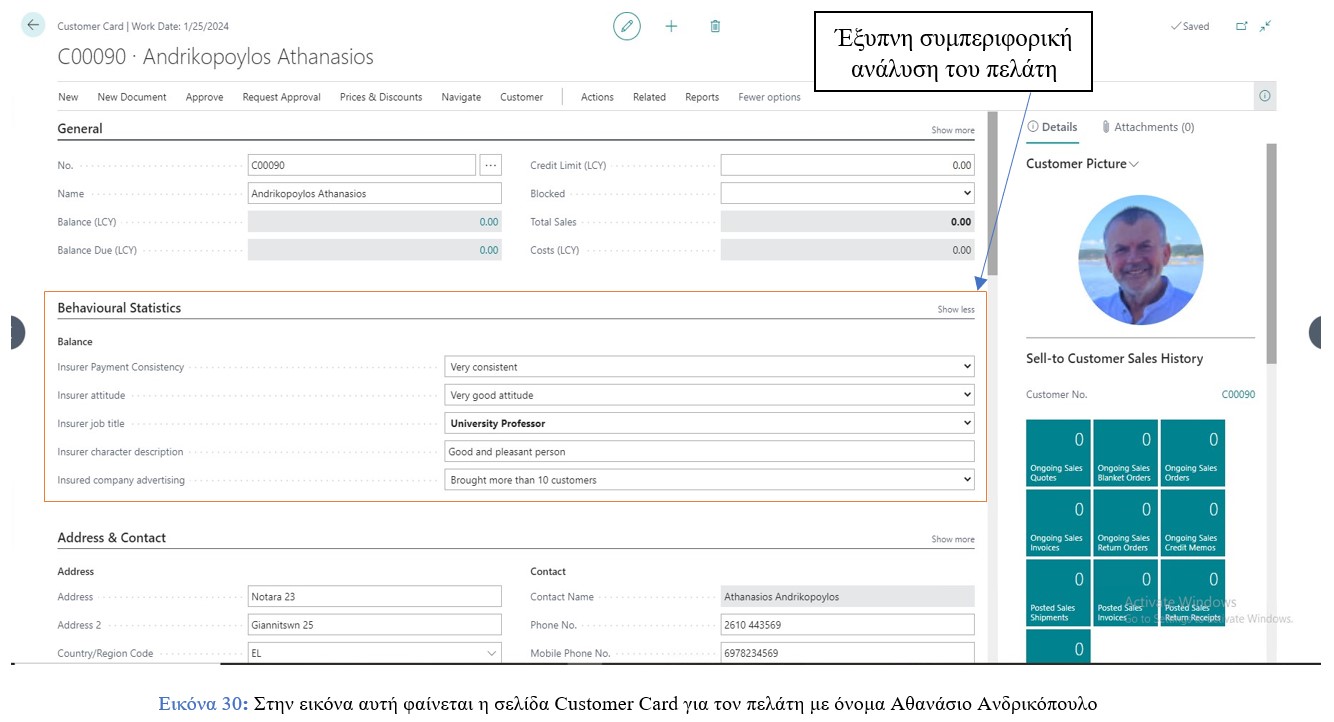Screen dimensions: 1334x722
Task: Click the Insurer character description field
Action: (x=709, y=452)
